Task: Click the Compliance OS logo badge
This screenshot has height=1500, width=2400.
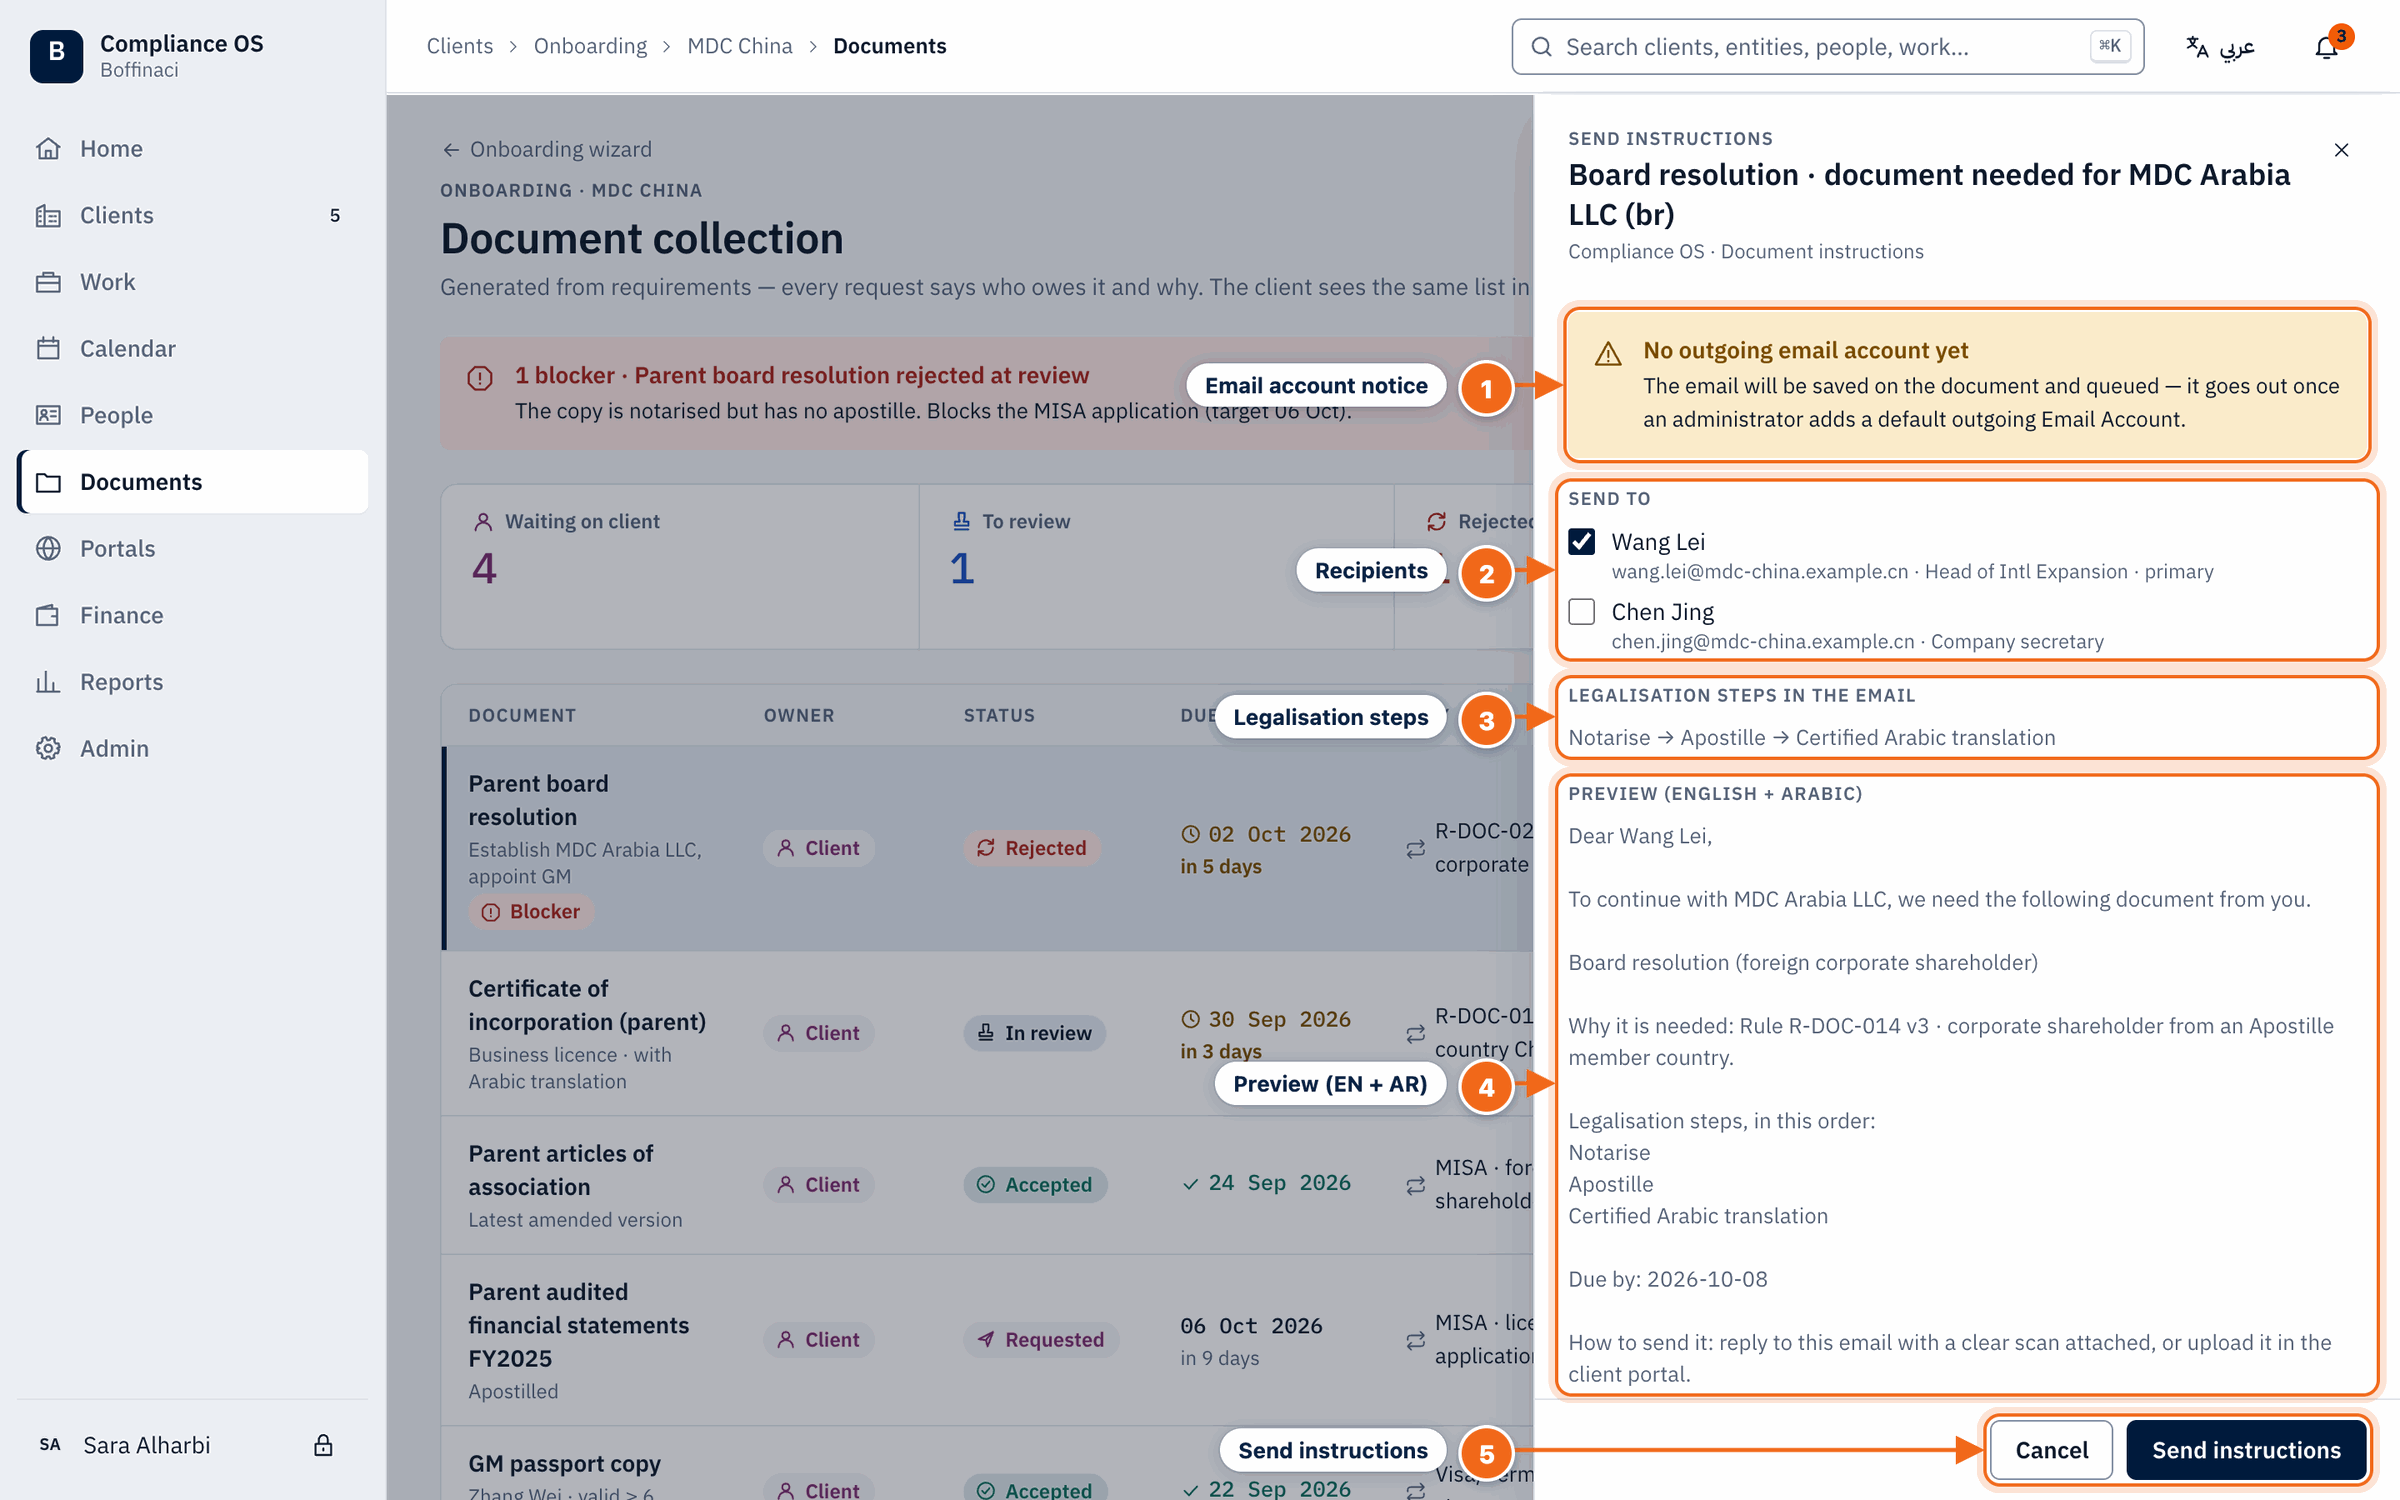Action: pos(56,55)
